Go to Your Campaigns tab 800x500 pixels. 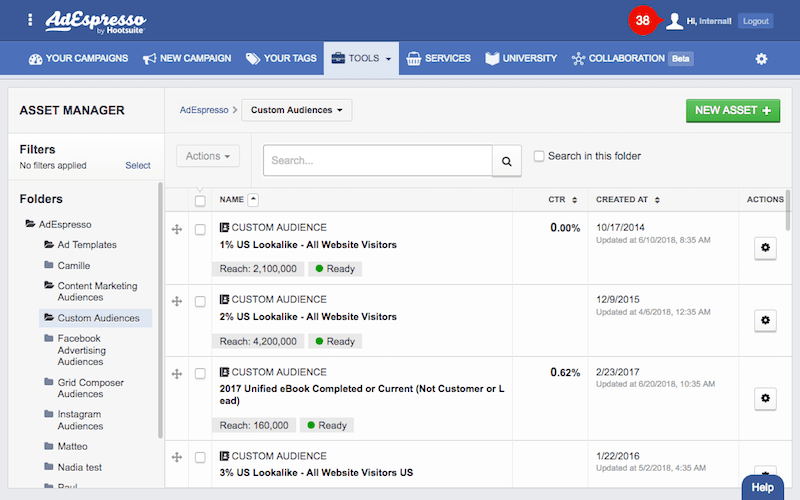tap(79, 59)
